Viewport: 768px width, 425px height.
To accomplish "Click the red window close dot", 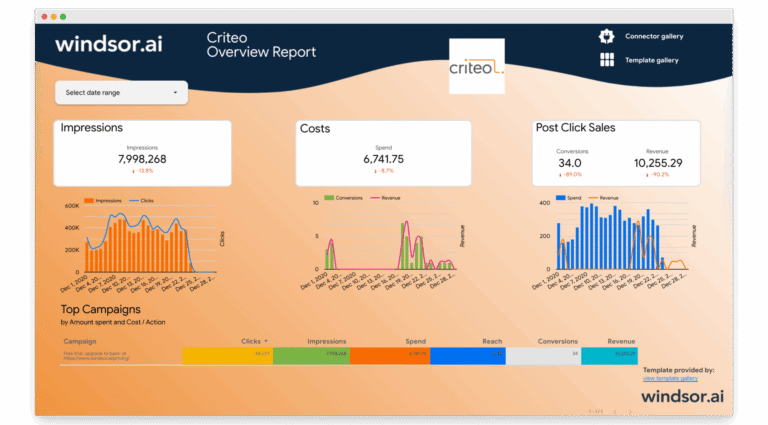I will 45,17.
